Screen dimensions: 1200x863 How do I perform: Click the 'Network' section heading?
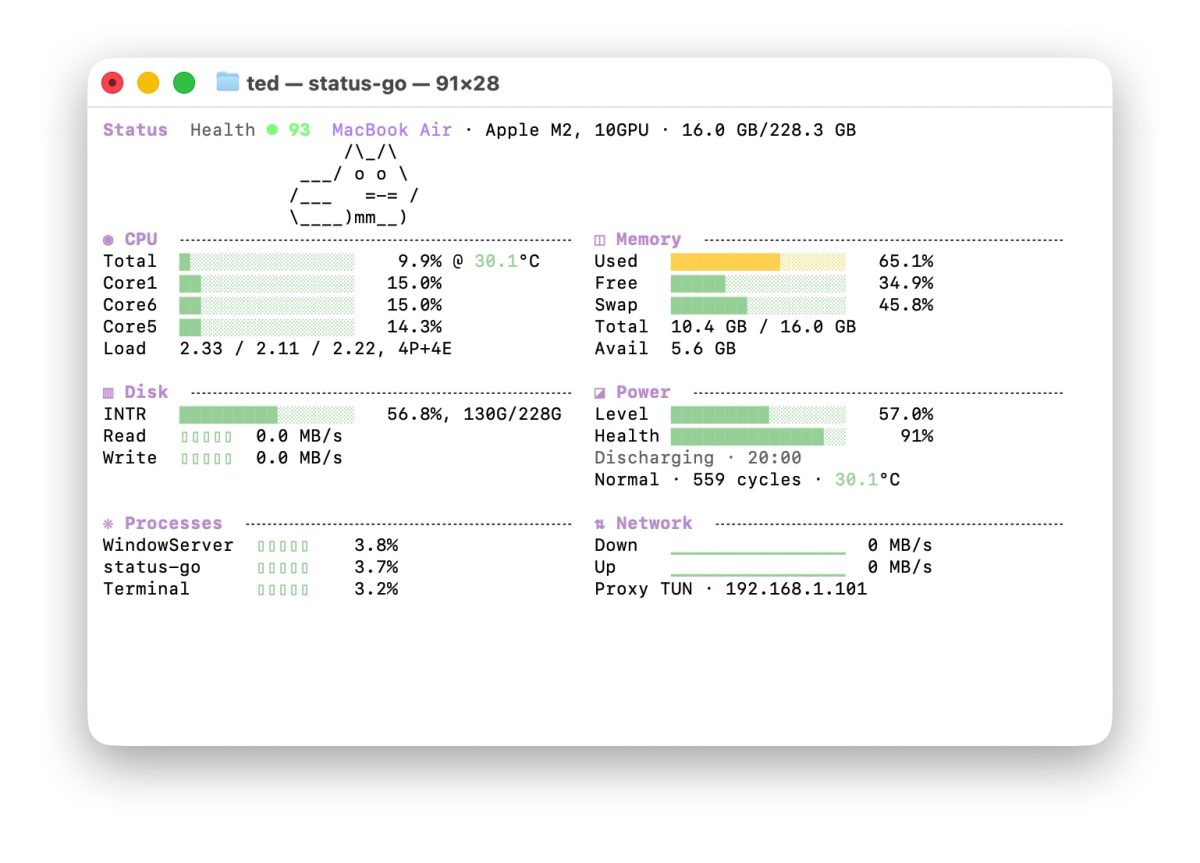[654, 523]
